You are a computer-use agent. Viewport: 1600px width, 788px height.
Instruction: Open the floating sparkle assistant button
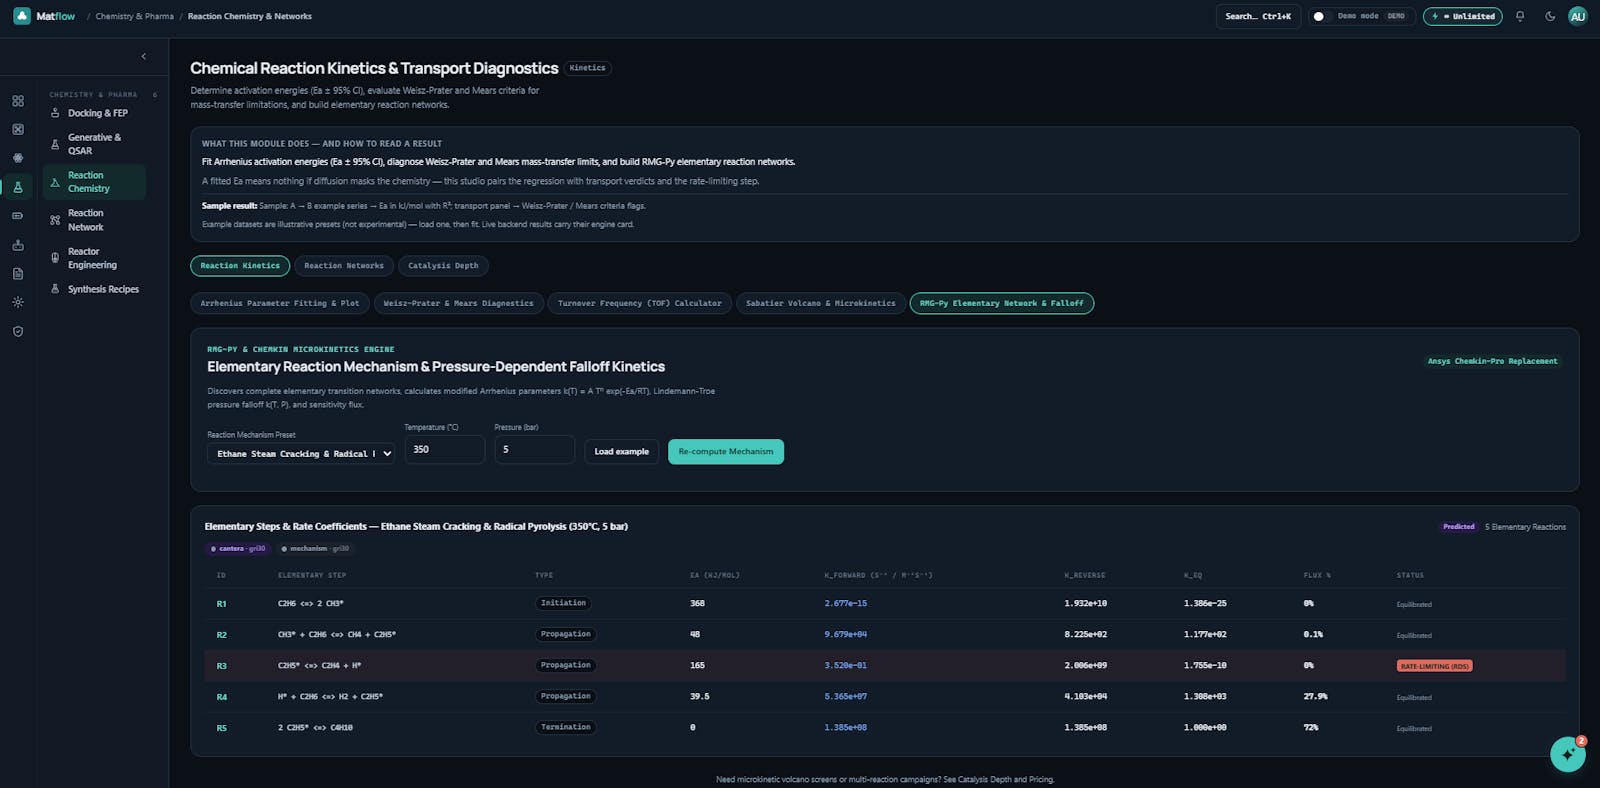point(1568,754)
